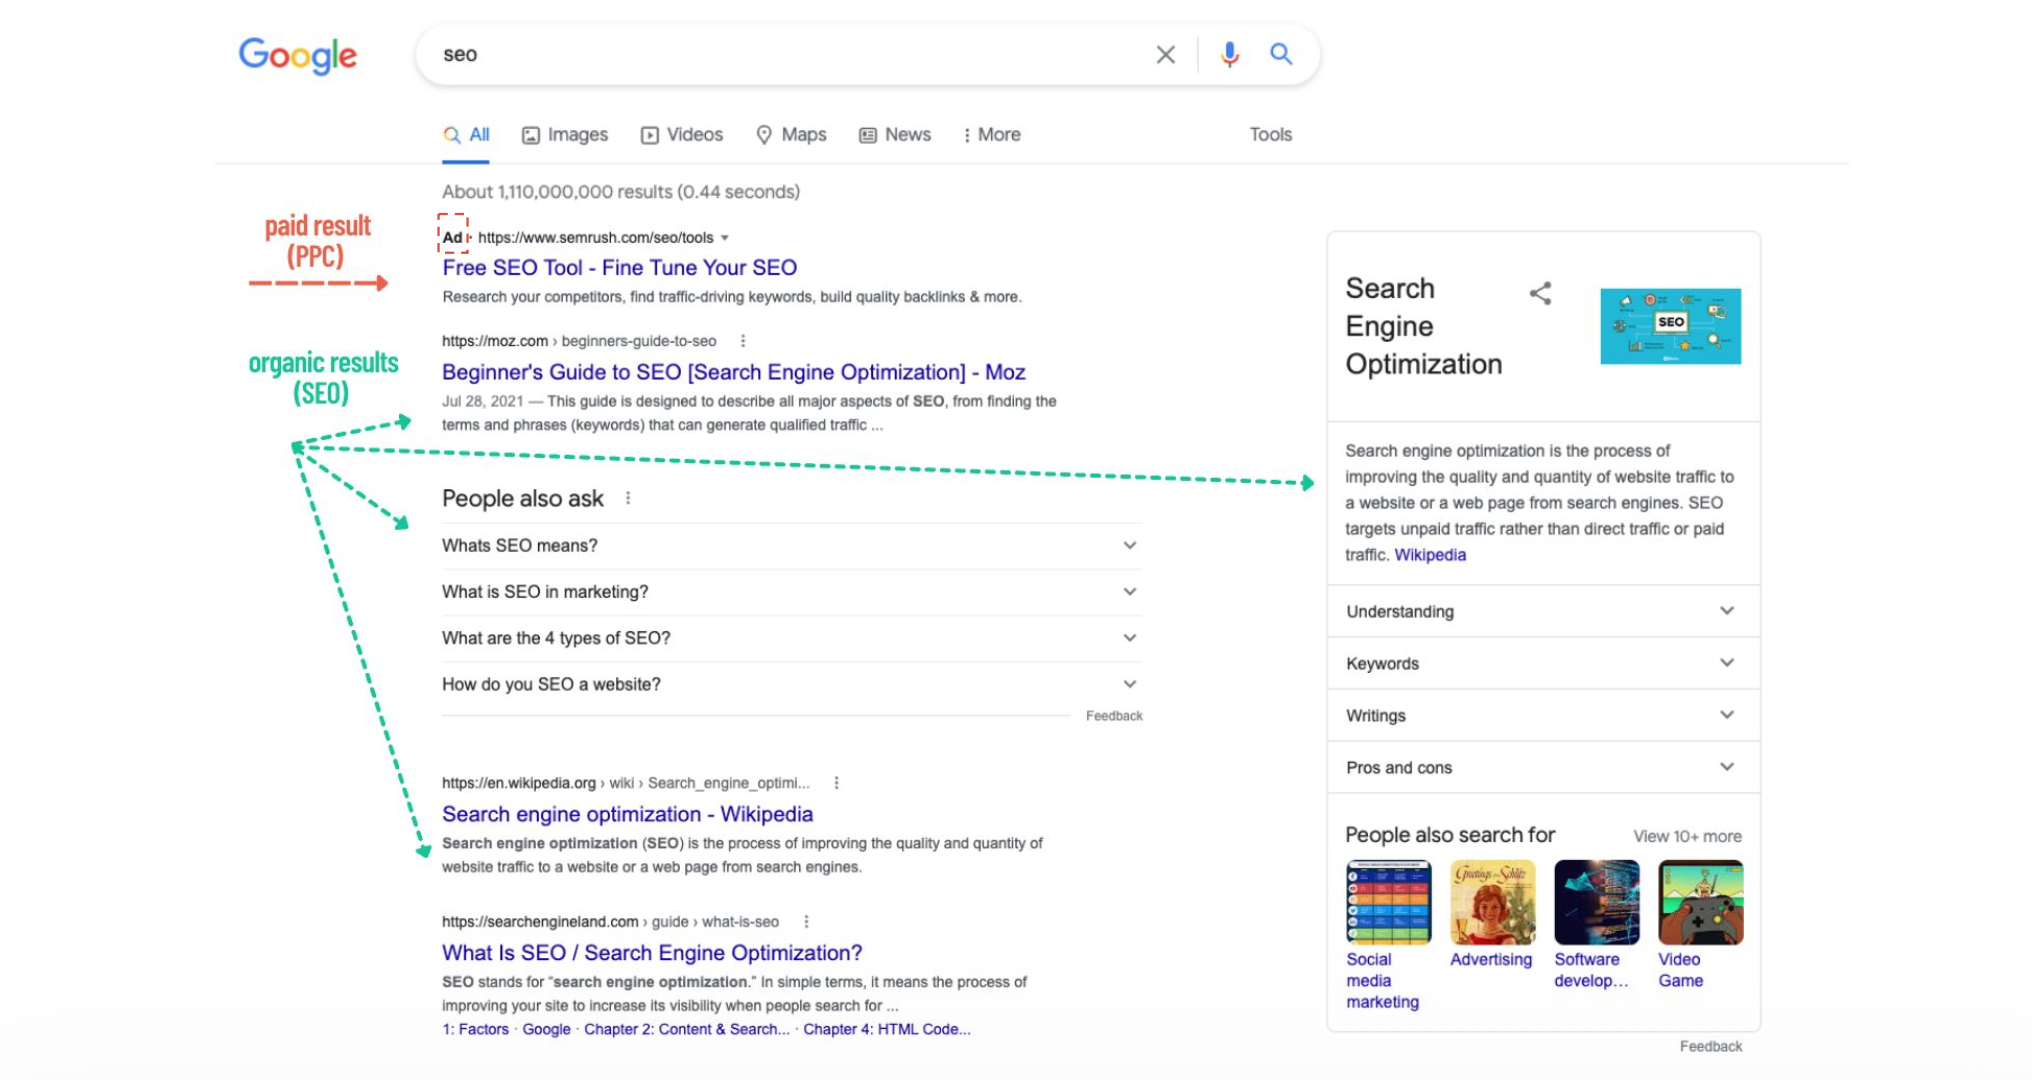2032x1080 pixels.
Task: Open dropdown arrow next to semrush ad URL
Action: tap(725, 238)
